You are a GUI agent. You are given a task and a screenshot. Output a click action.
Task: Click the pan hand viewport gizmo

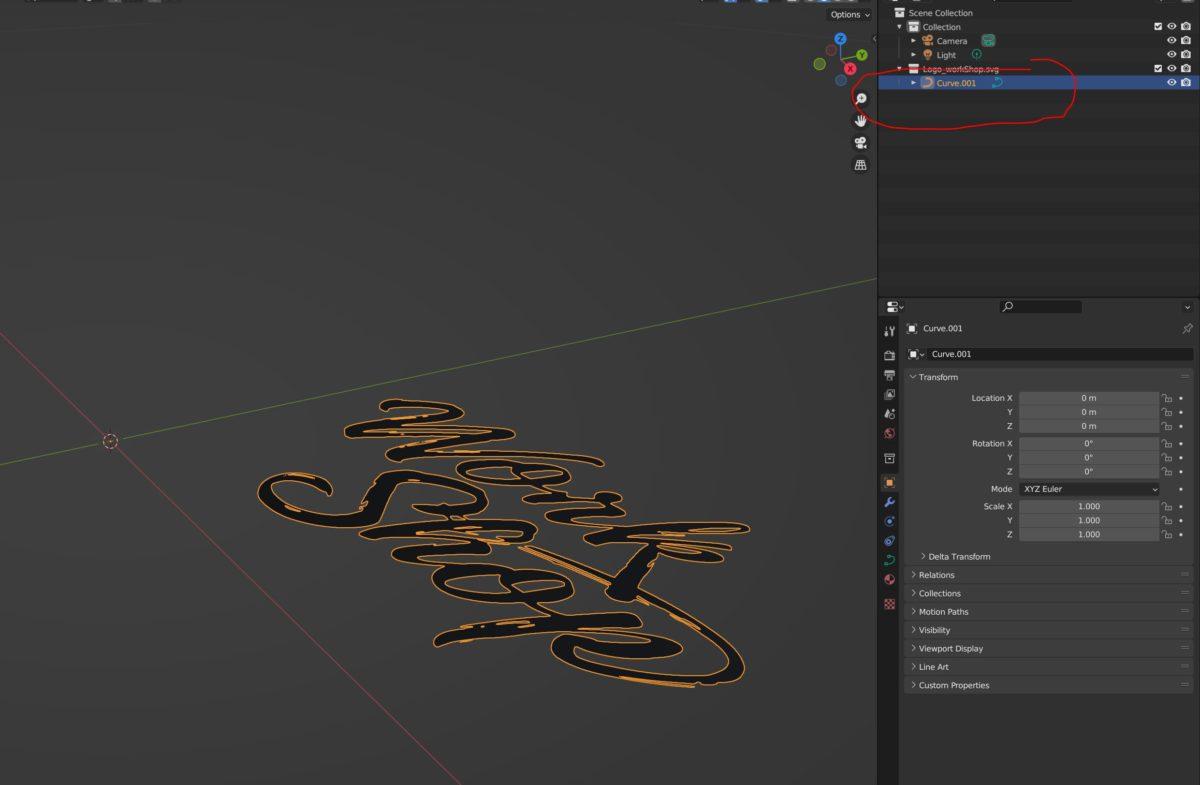860,120
